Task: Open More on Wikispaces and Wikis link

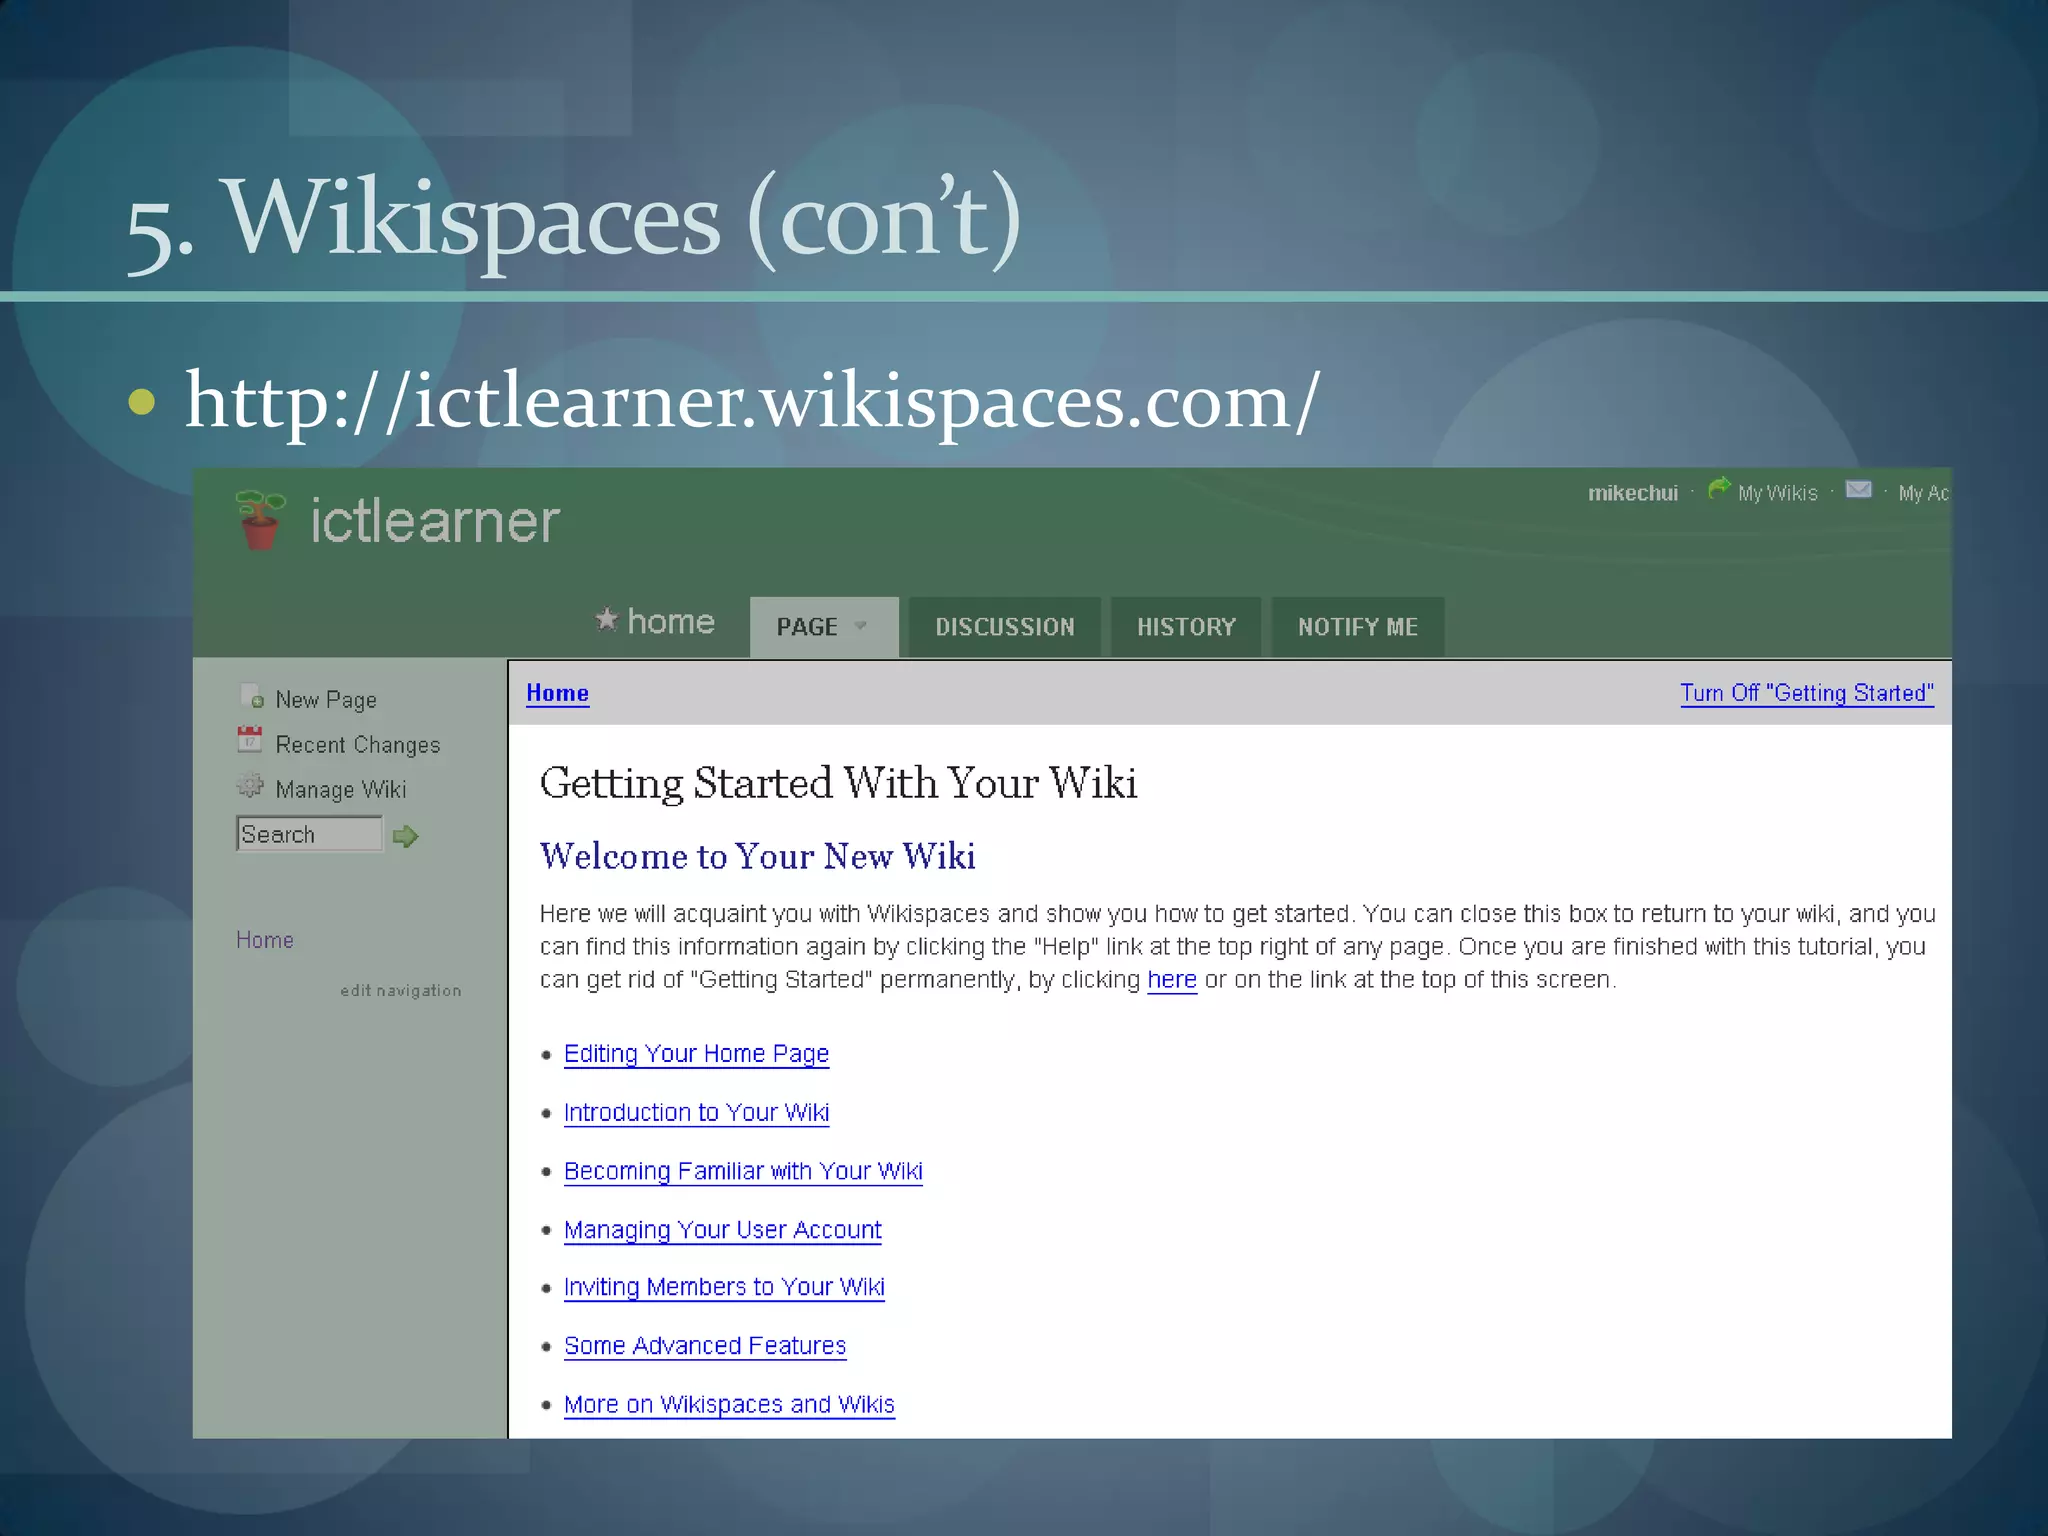Action: (729, 1405)
